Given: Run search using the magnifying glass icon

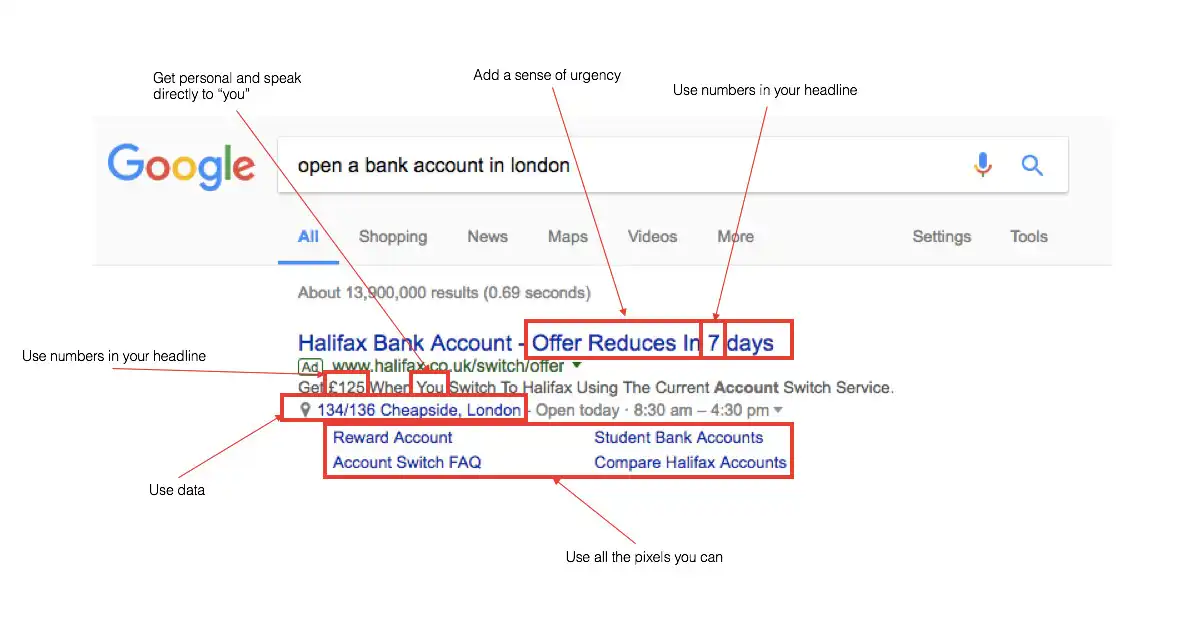Looking at the screenshot, I should (1032, 165).
